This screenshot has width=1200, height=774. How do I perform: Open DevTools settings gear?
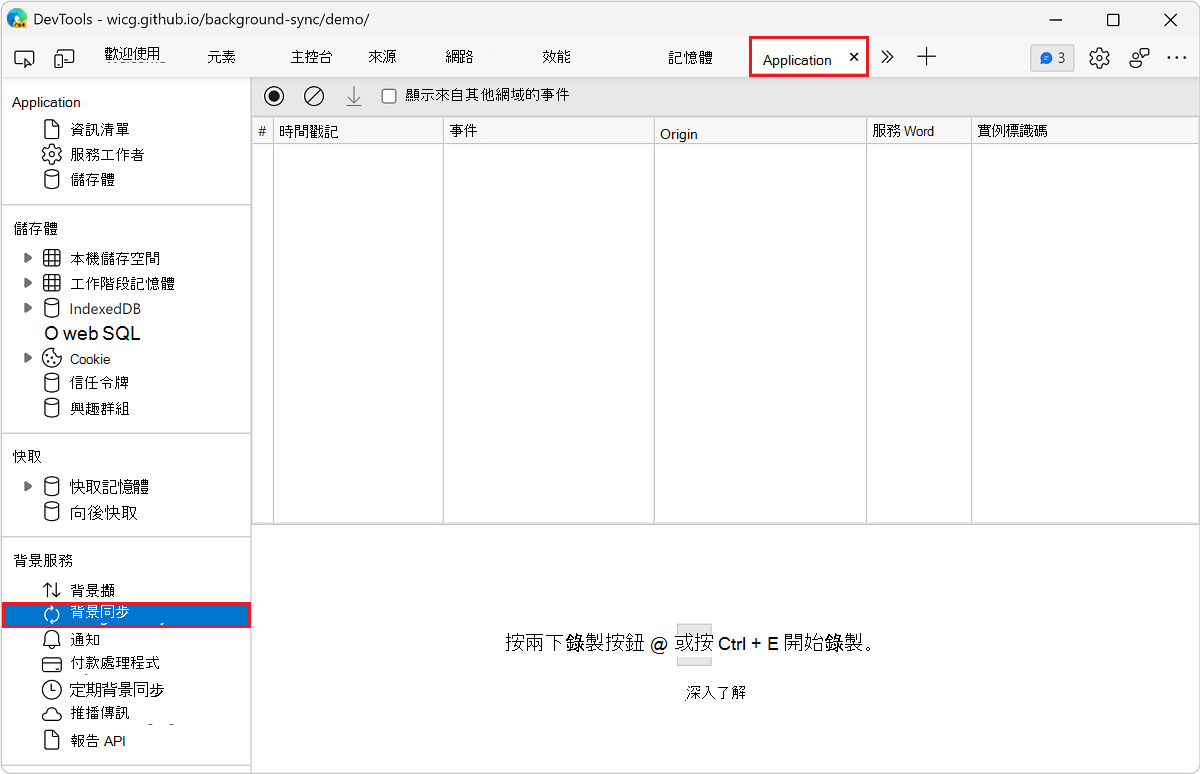[x=1098, y=58]
